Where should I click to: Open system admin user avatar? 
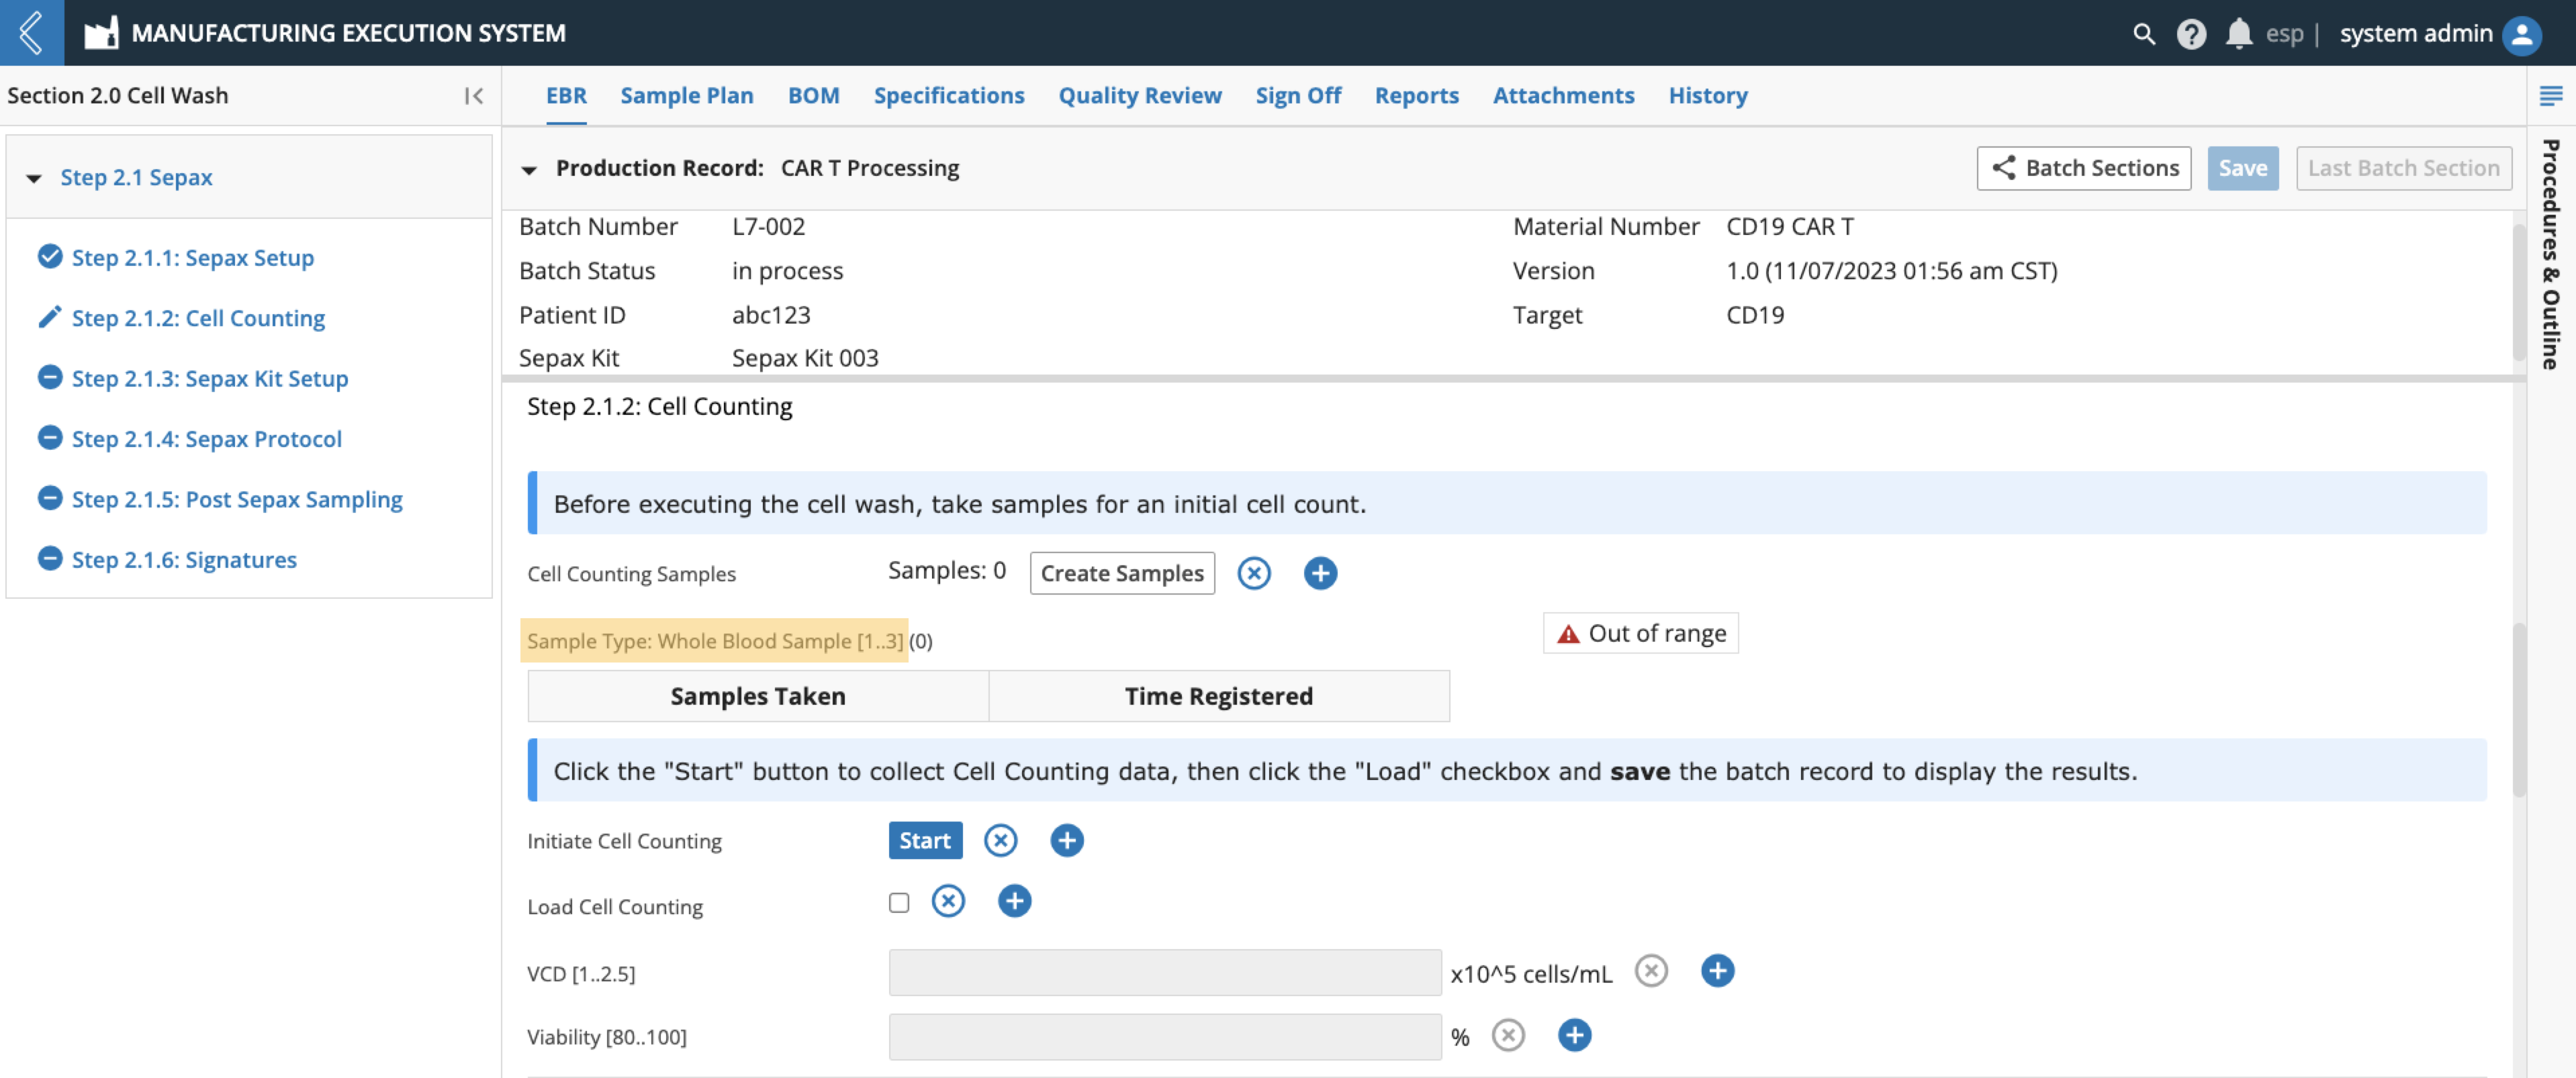click(2521, 34)
